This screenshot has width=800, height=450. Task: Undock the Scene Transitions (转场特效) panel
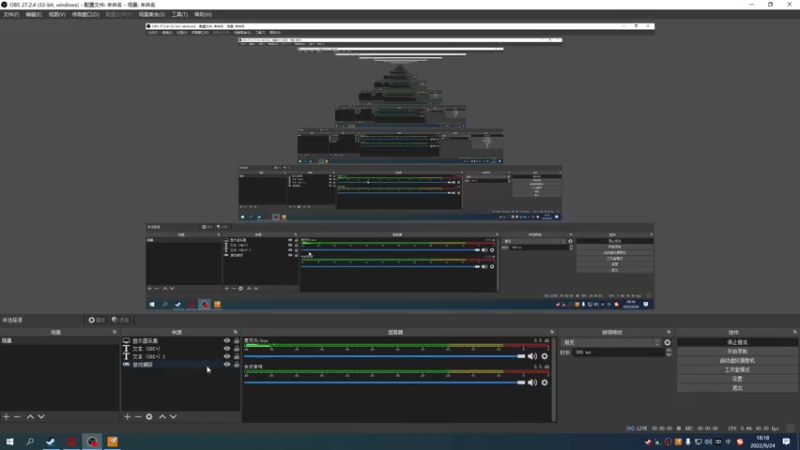(668, 332)
